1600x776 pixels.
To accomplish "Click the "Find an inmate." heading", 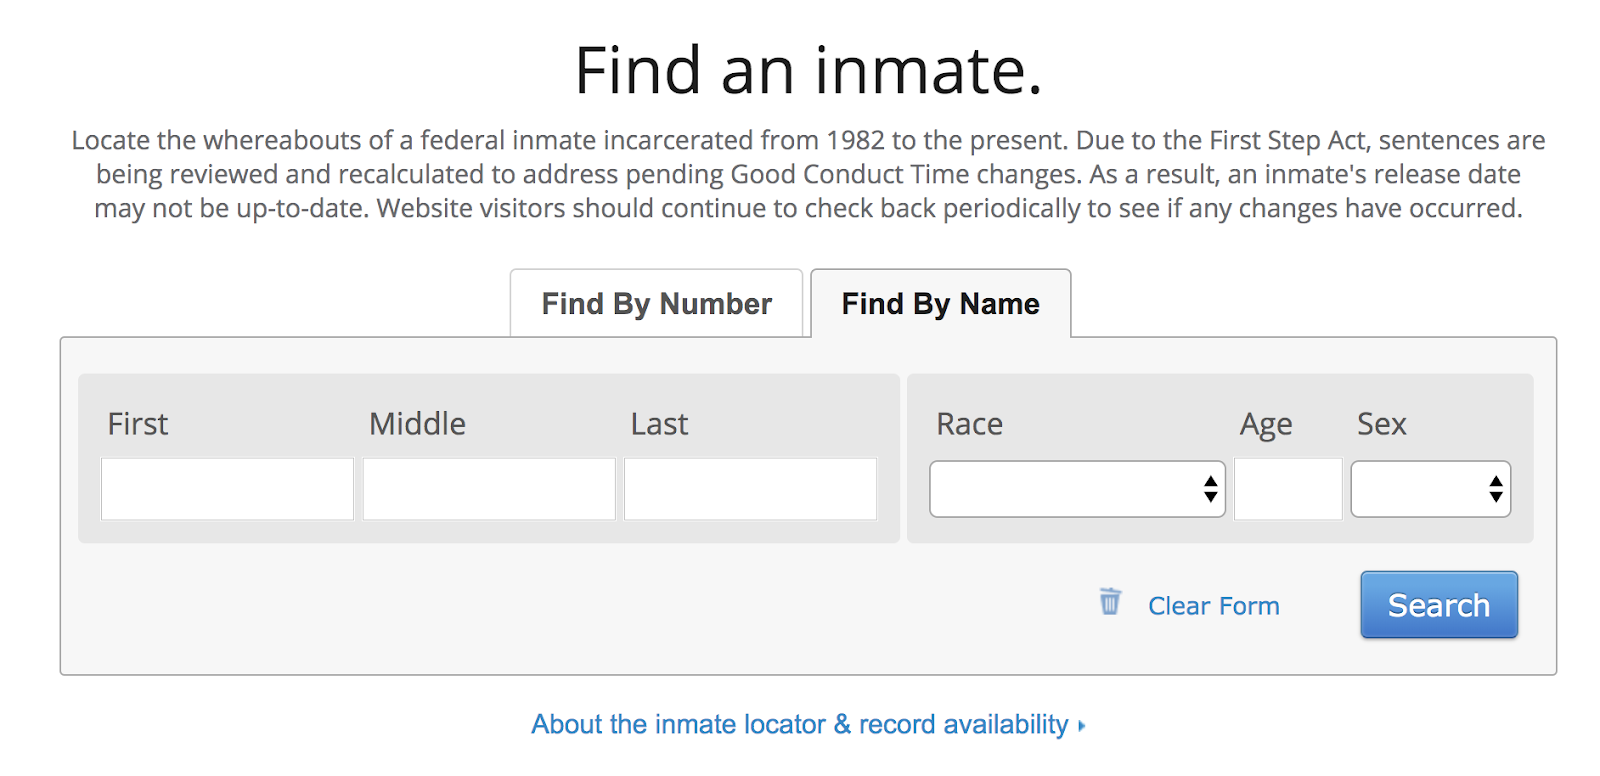I will click(x=808, y=70).
